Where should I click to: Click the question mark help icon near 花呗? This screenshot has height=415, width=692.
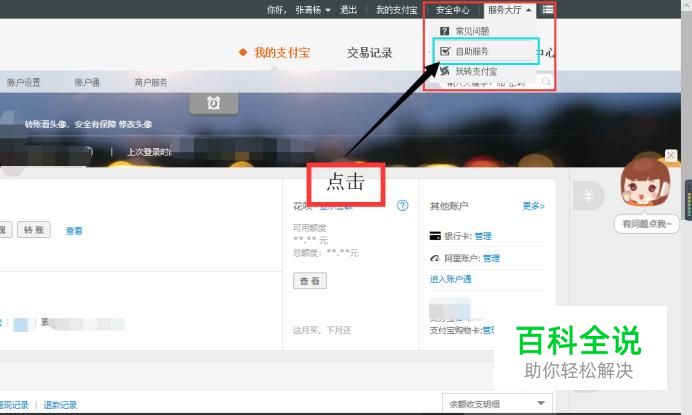coord(402,205)
